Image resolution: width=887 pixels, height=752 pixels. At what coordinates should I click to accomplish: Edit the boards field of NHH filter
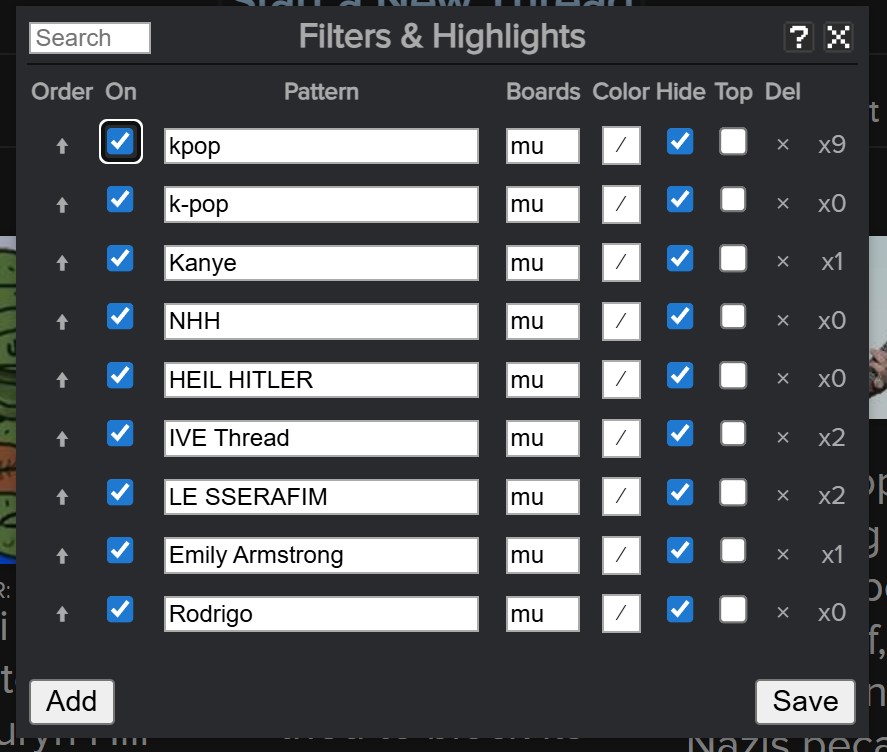[x=542, y=321]
